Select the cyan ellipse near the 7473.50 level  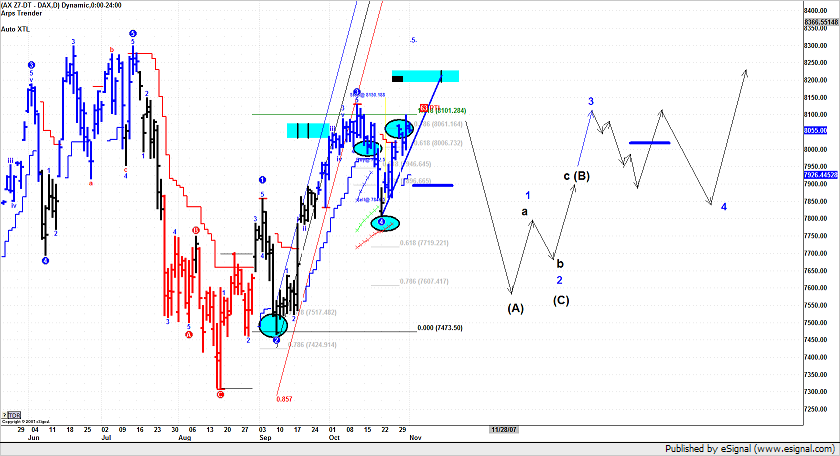[273, 325]
